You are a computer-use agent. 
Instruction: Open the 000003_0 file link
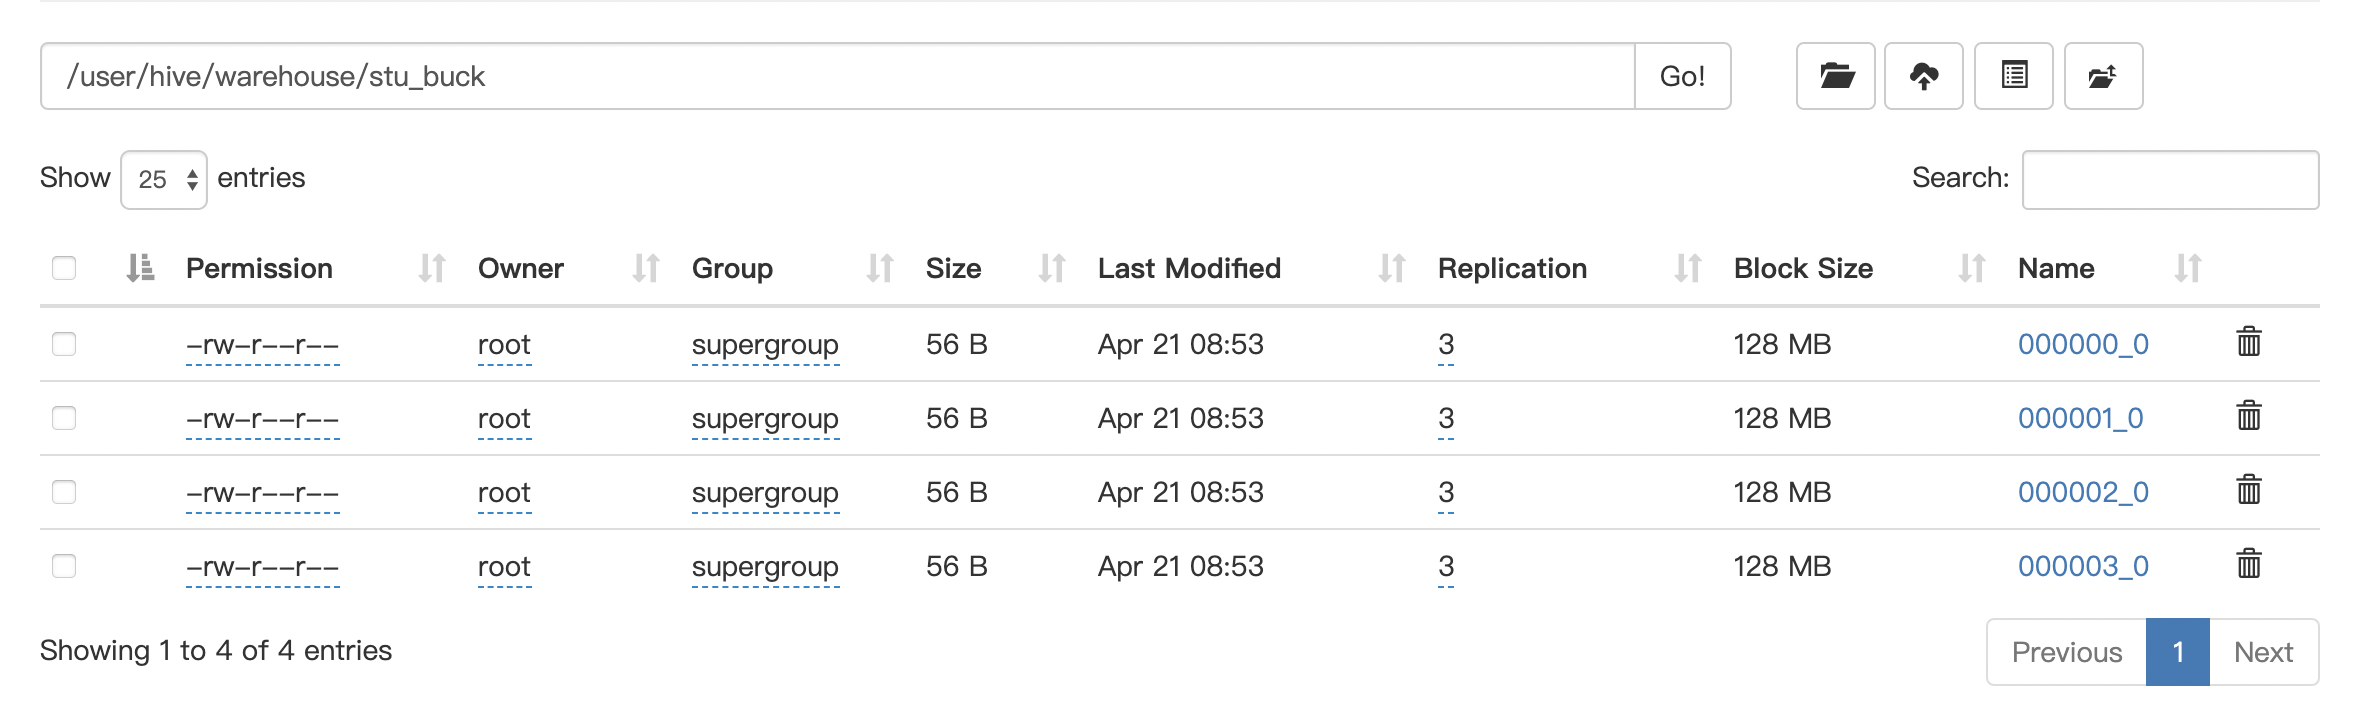coord(2083,566)
